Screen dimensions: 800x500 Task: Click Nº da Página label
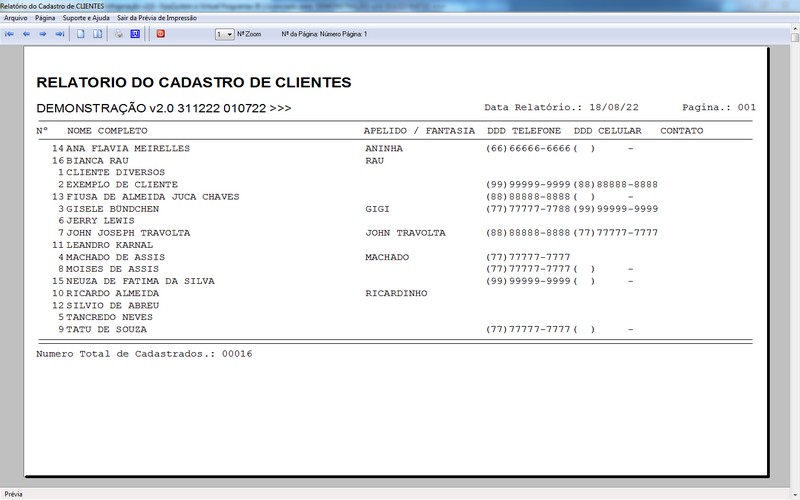click(324, 34)
